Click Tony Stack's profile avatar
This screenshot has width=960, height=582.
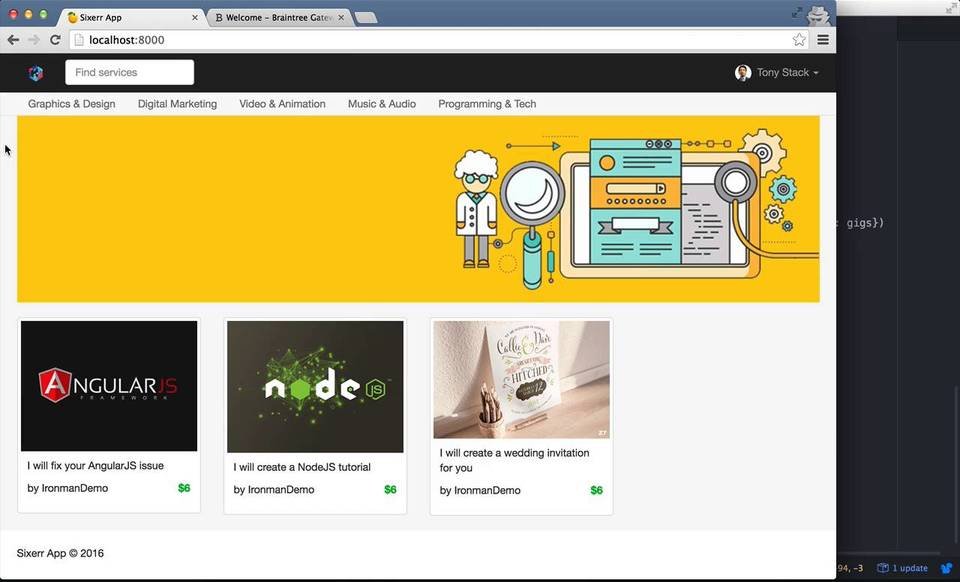[743, 73]
